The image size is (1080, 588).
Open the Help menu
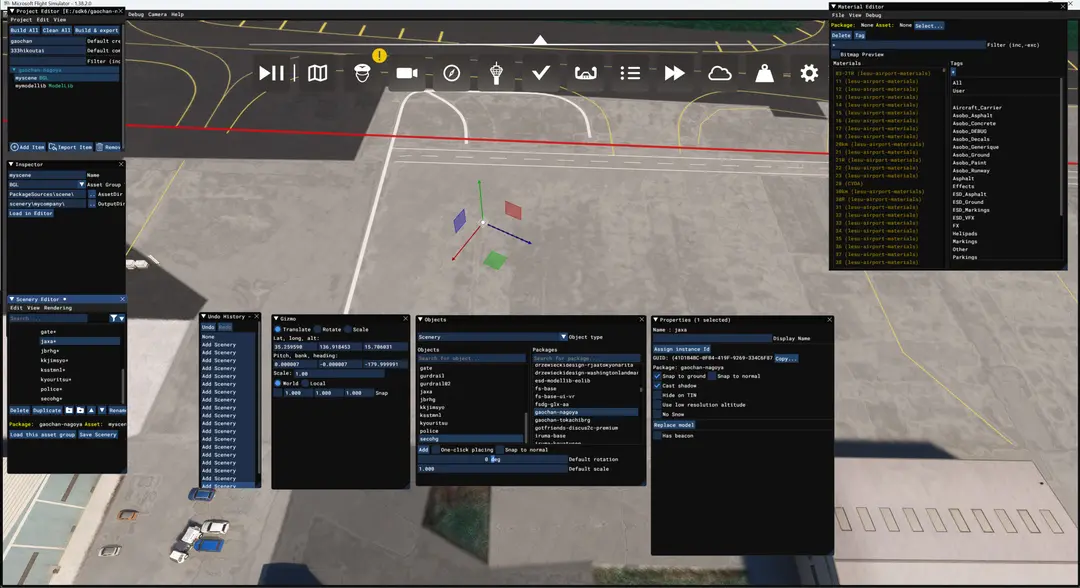(177, 14)
